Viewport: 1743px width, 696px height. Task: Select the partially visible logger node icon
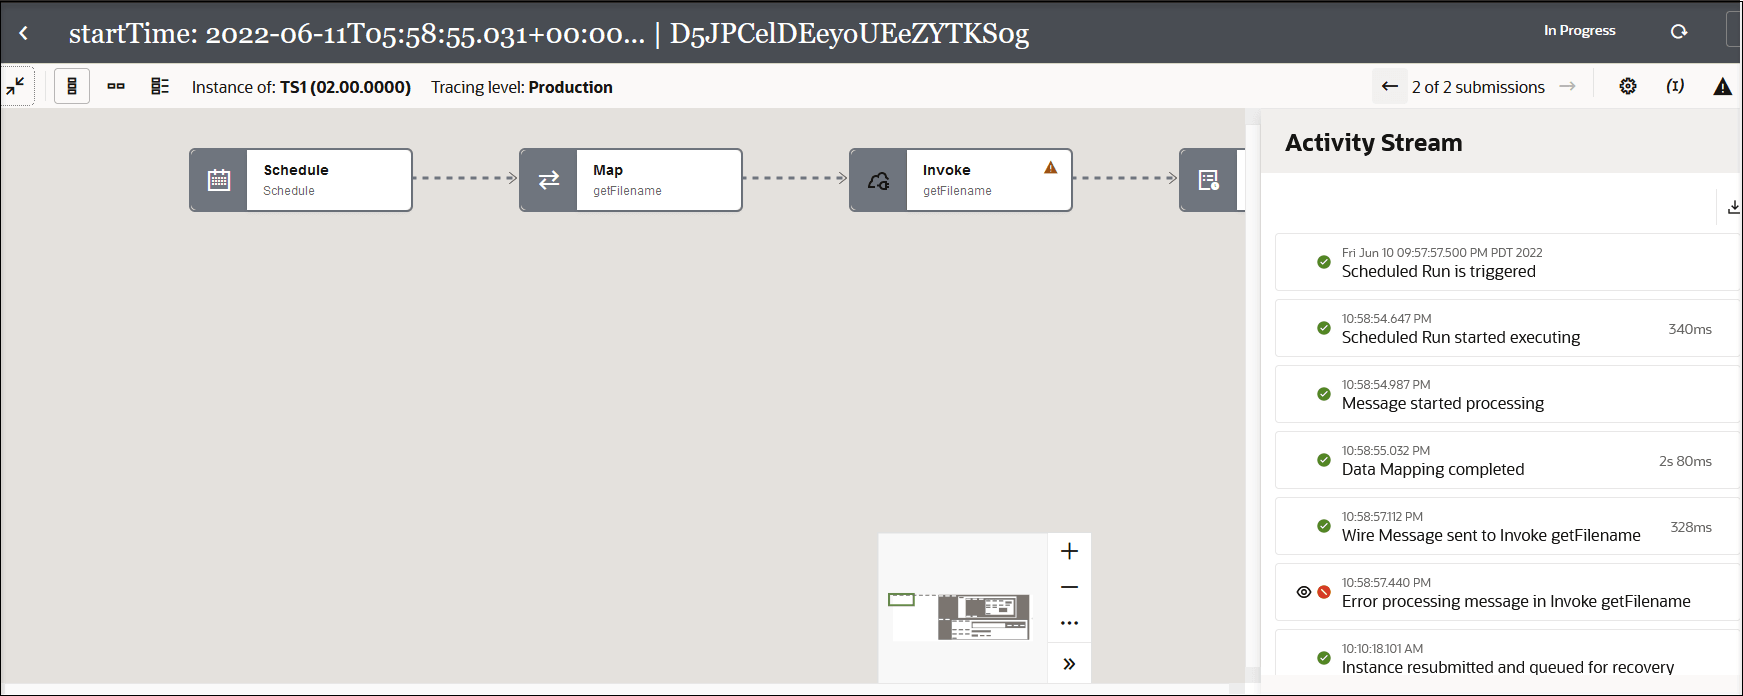pos(1209,180)
